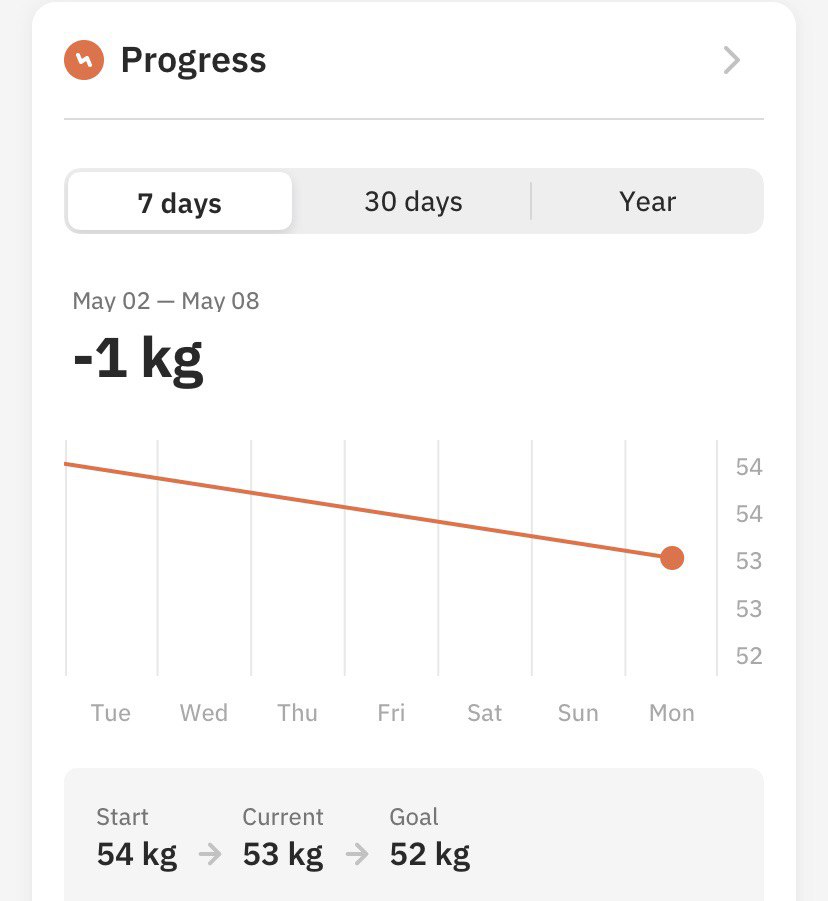Open Progress details via right chevron
Viewport: 828px width, 901px height.
(x=731, y=60)
